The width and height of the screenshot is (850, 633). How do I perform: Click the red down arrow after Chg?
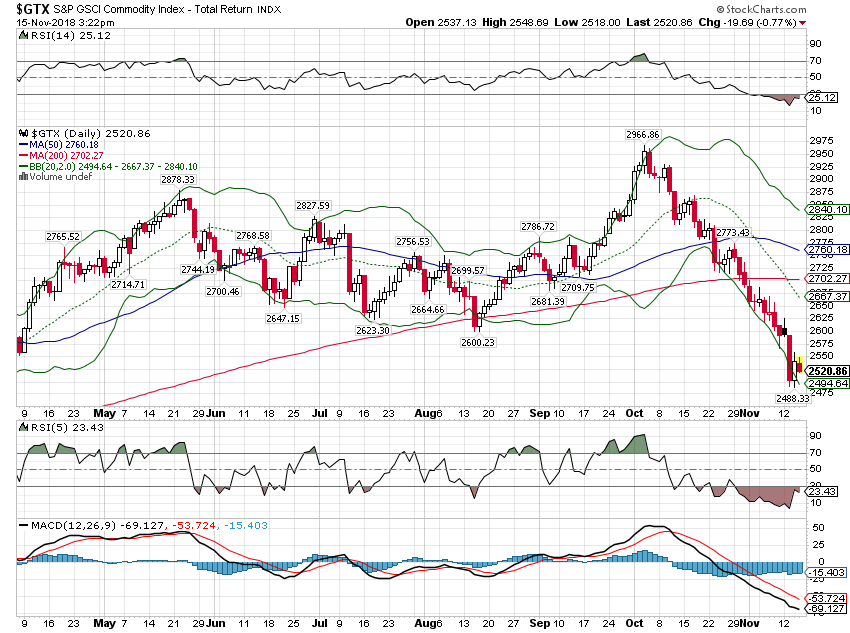pos(802,23)
